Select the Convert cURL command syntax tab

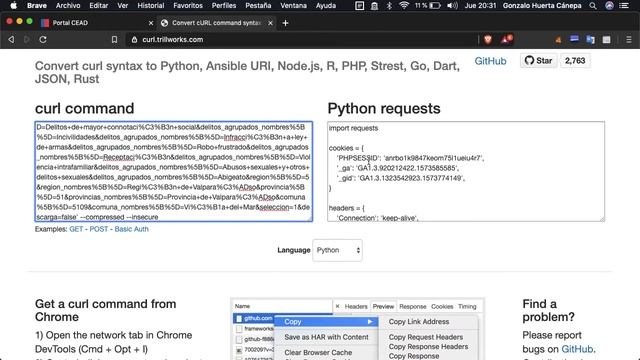tap(217, 23)
